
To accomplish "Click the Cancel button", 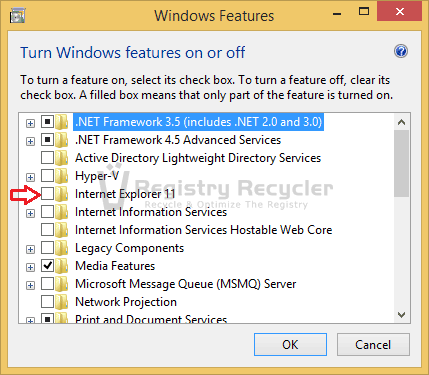I will click(x=373, y=345).
